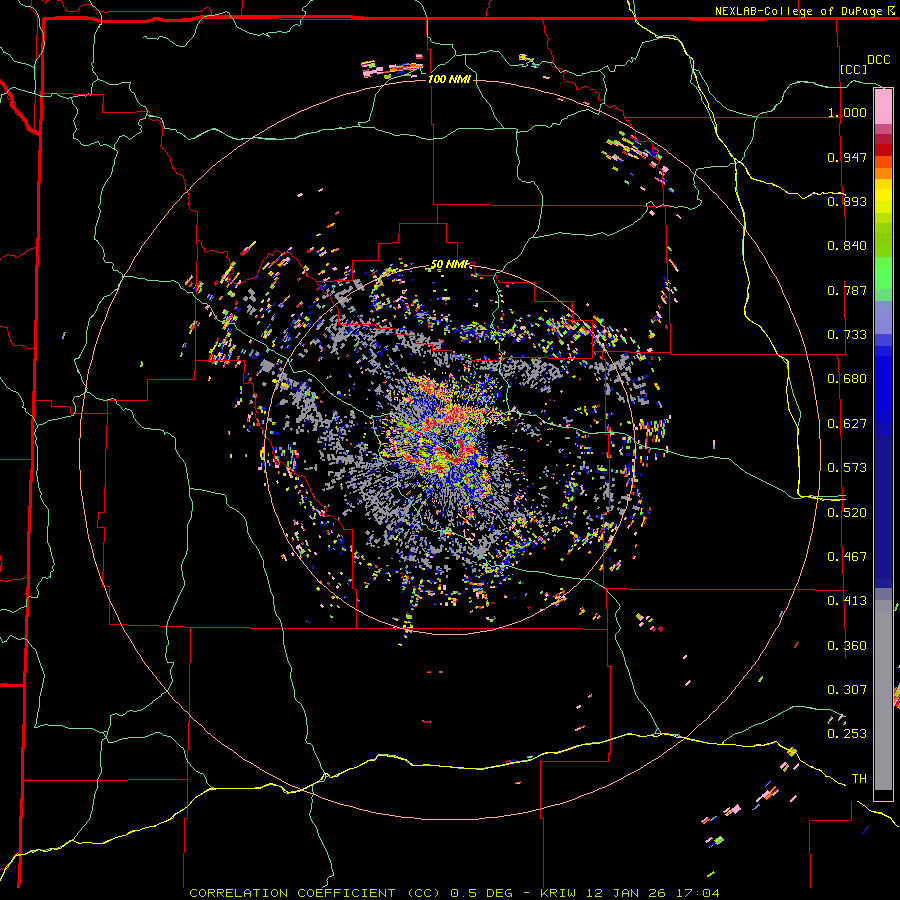
Task: Select the 0.733 value on the scale
Action: coord(847,335)
